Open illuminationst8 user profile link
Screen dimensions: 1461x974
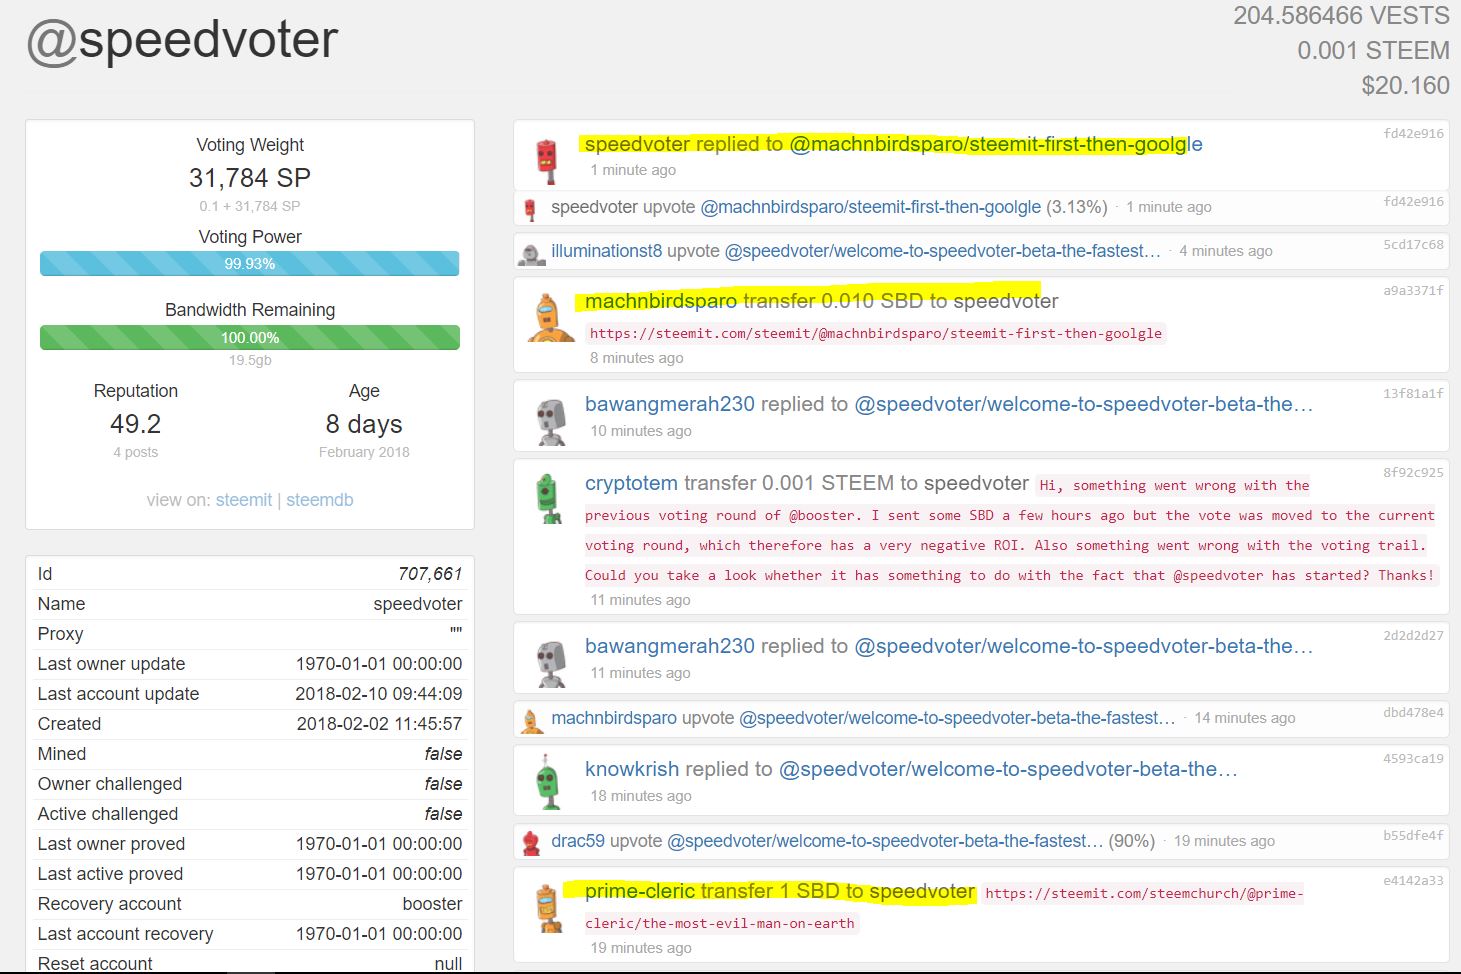(606, 251)
